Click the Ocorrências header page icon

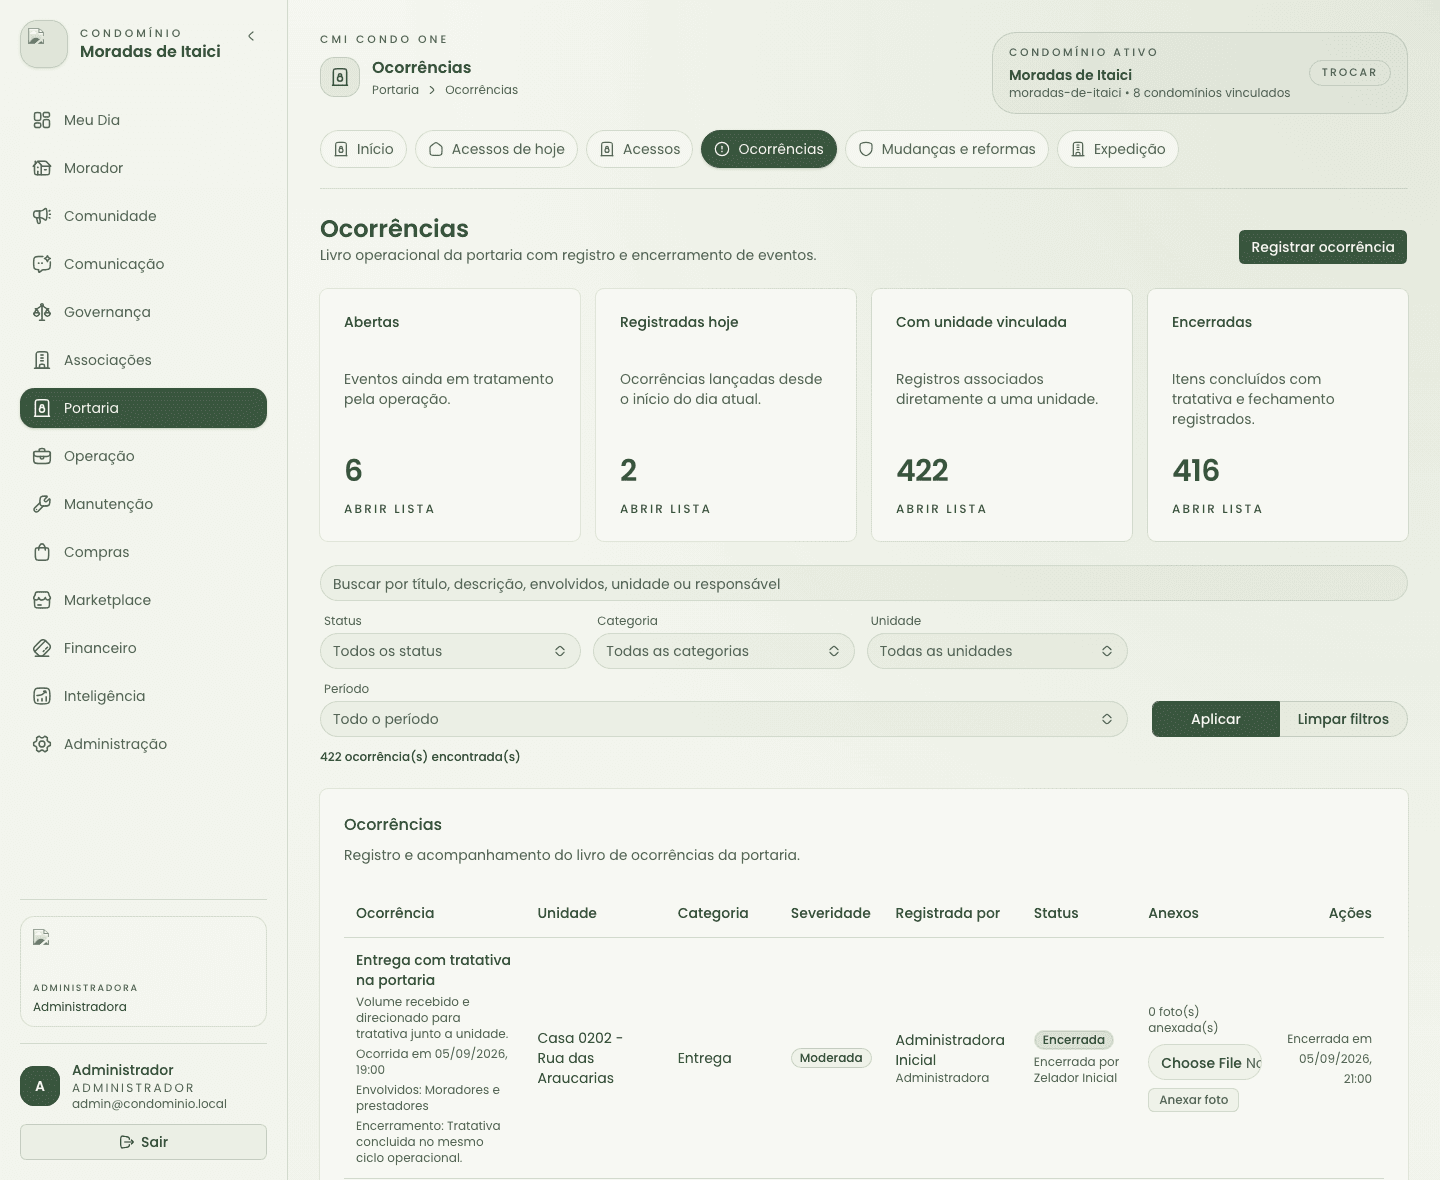click(340, 77)
